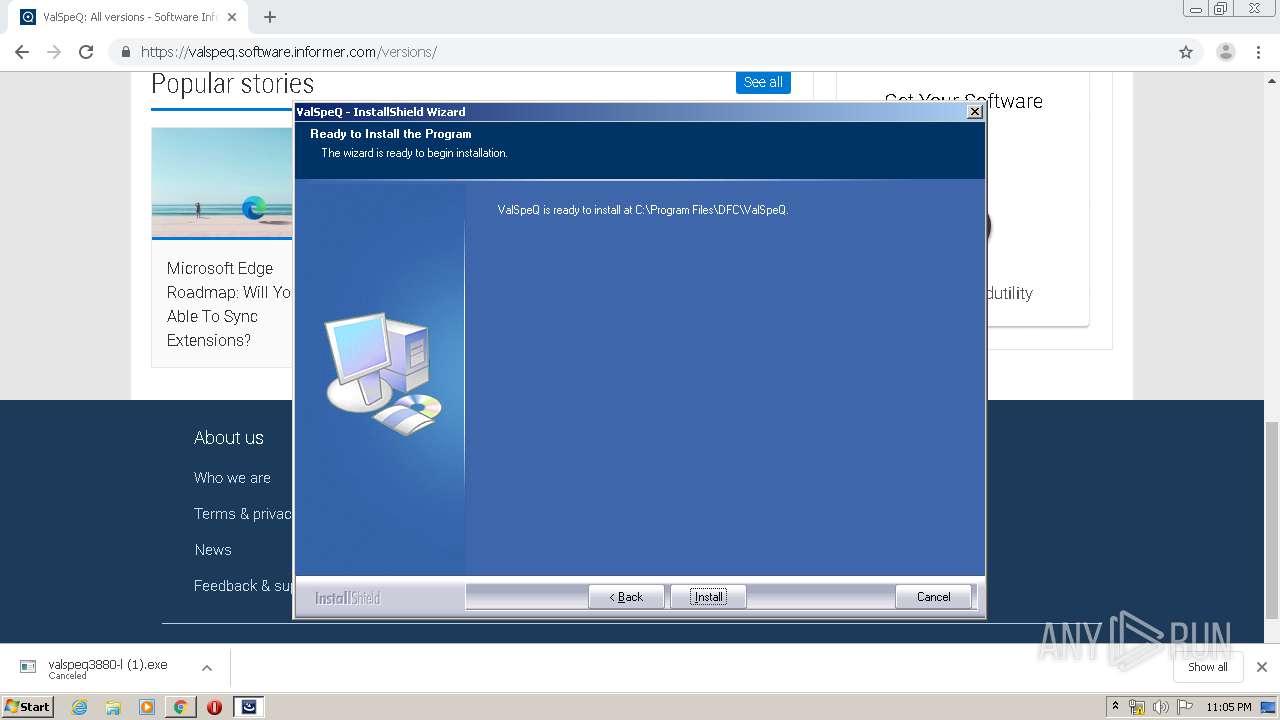Close the ValSpeQ browser tab
The image size is (1280, 720).
(x=232, y=17)
